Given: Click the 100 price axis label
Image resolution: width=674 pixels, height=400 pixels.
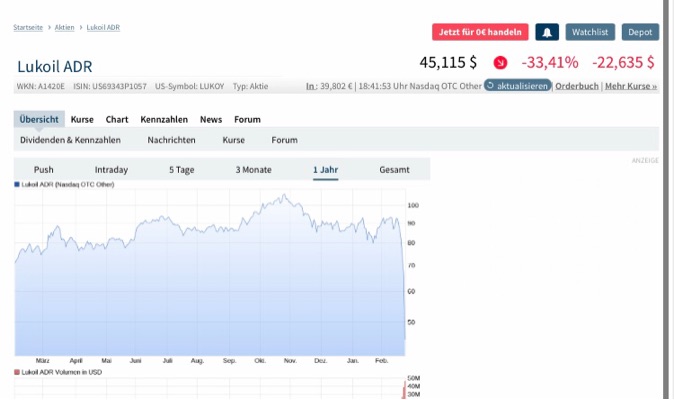Looking at the screenshot, I should [413, 205].
